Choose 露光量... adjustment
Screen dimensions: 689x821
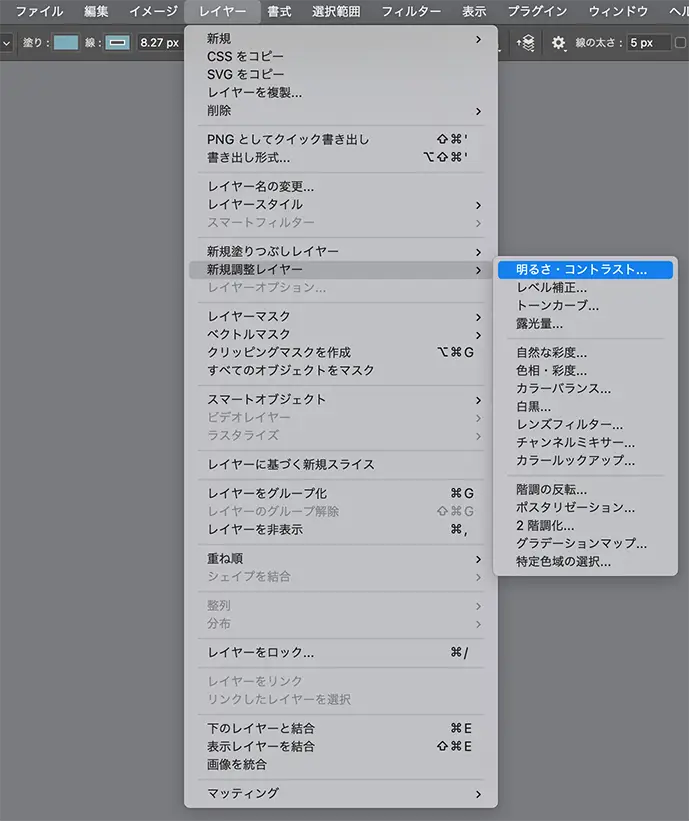pyautogui.click(x=585, y=324)
